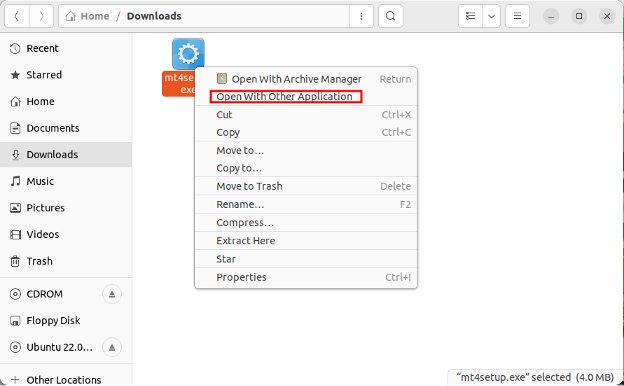624x386 pixels.
Task: Choose Copy to… in the context menu
Action: (x=306, y=168)
